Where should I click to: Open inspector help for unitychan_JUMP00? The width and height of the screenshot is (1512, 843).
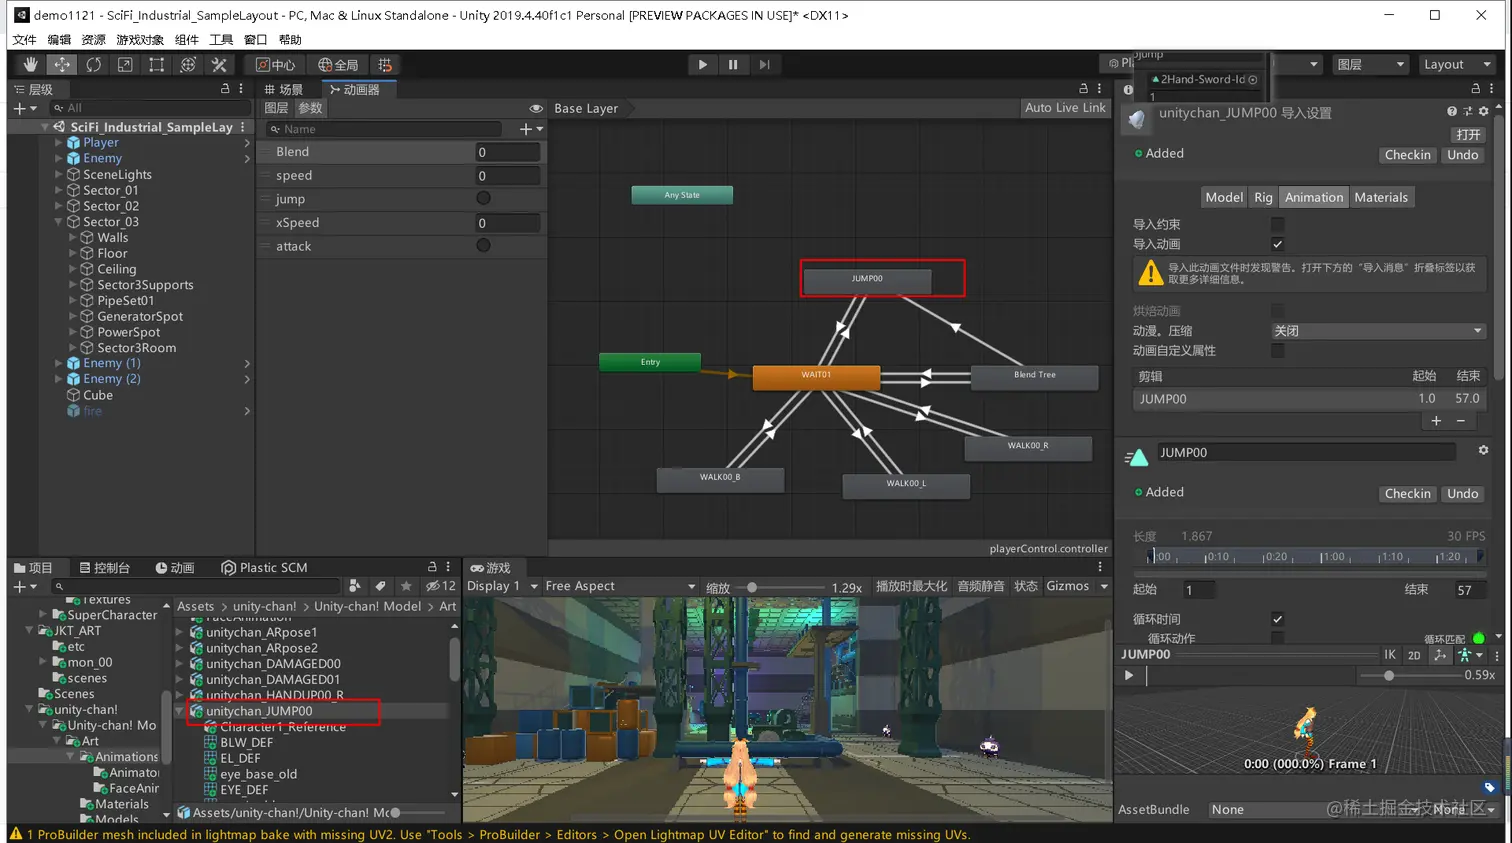point(1452,112)
